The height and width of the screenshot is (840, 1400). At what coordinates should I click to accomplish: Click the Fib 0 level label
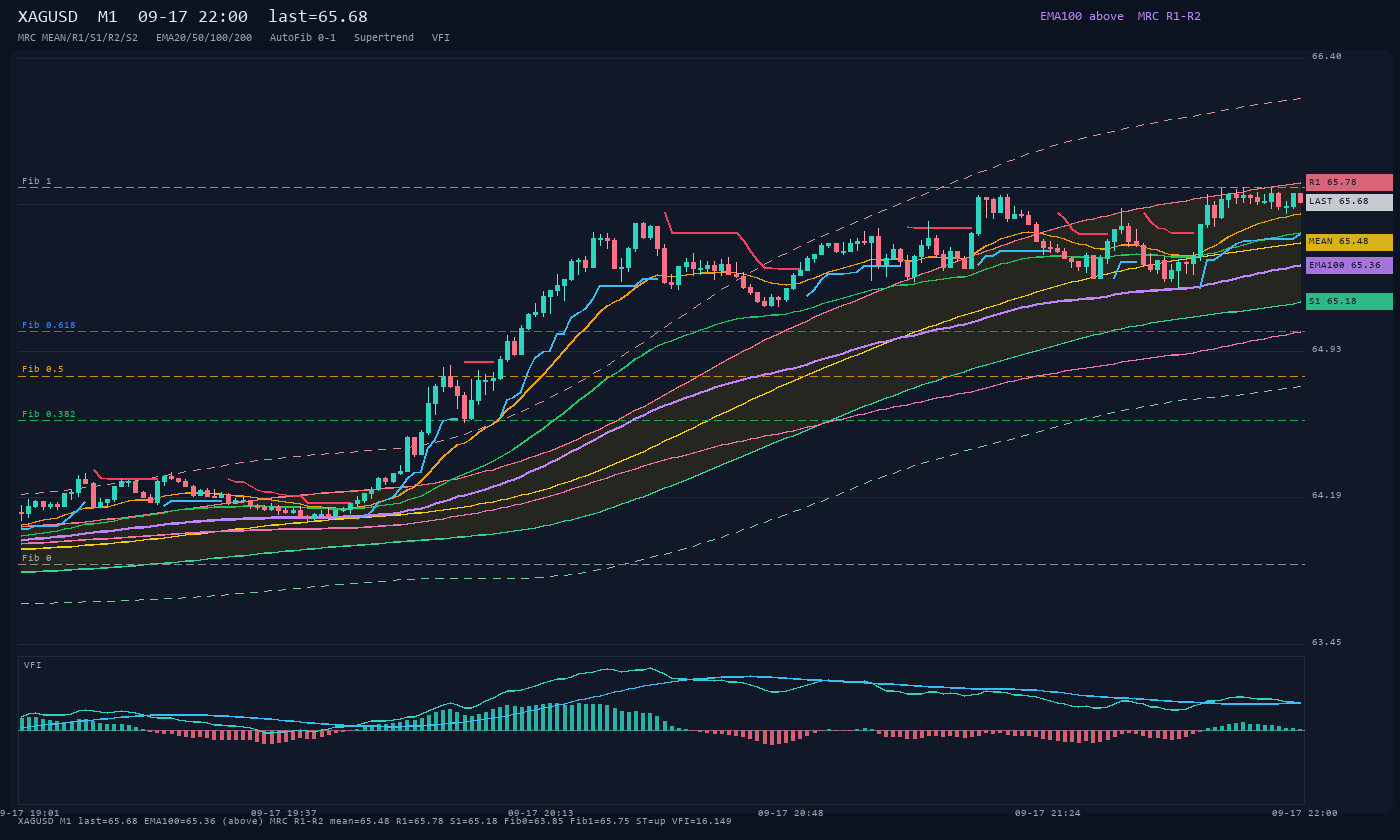(x=37, y=558)
